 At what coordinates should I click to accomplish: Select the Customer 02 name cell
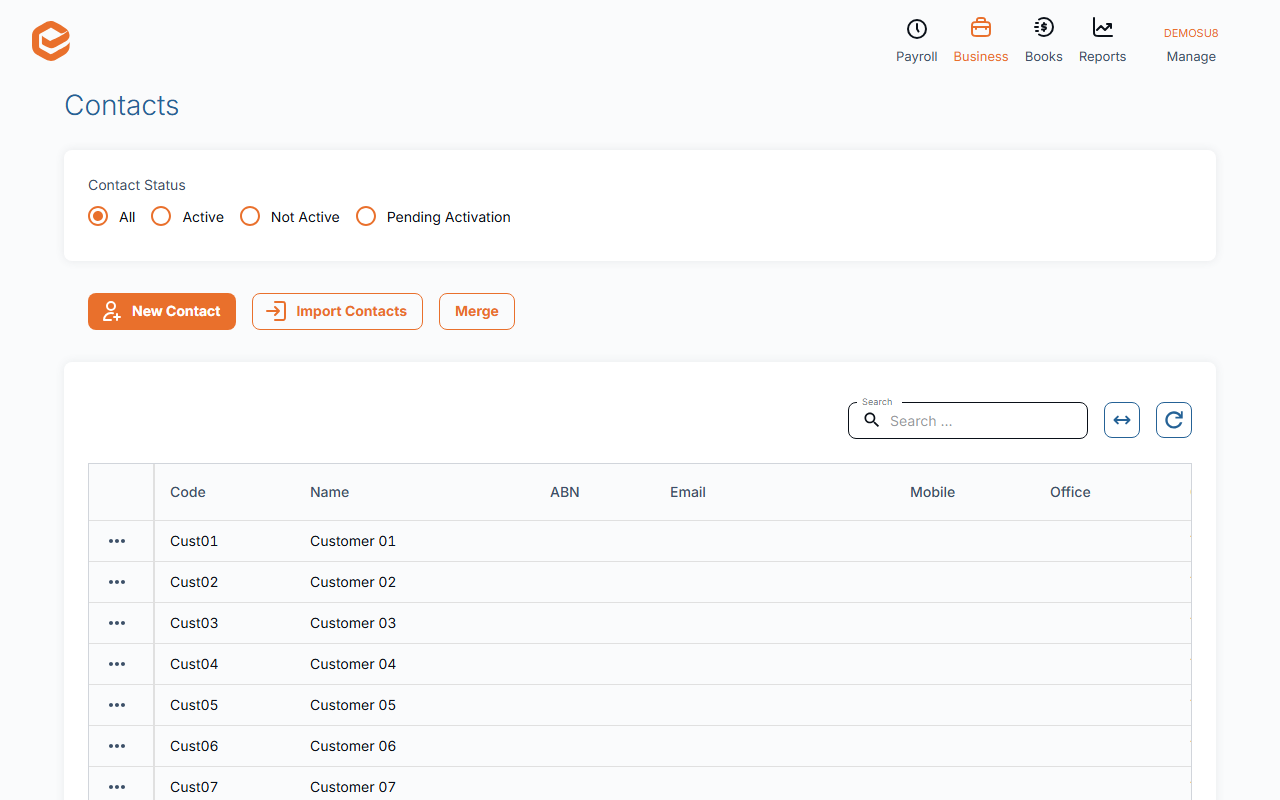pyautogui.click(x=353, y=582)
